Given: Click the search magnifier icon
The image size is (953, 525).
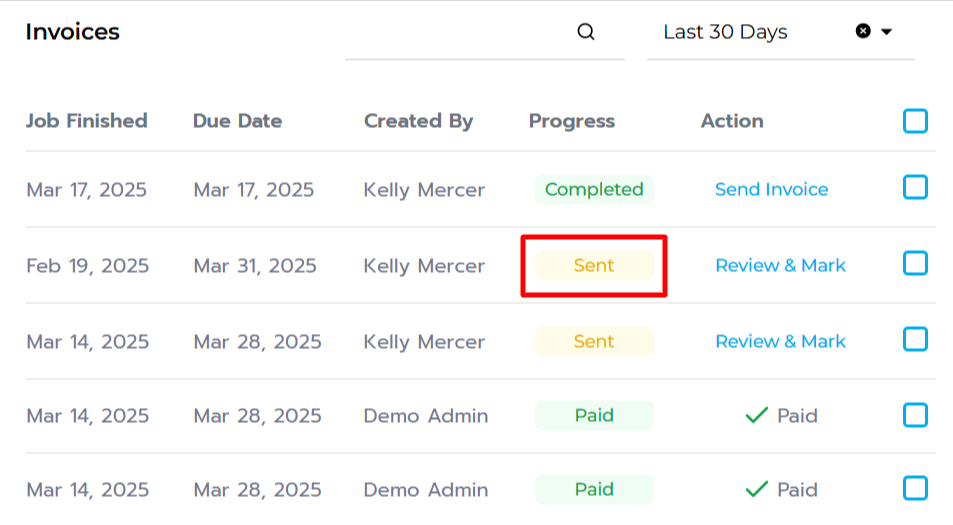Looking at the screenshot, I should [585, 32].
